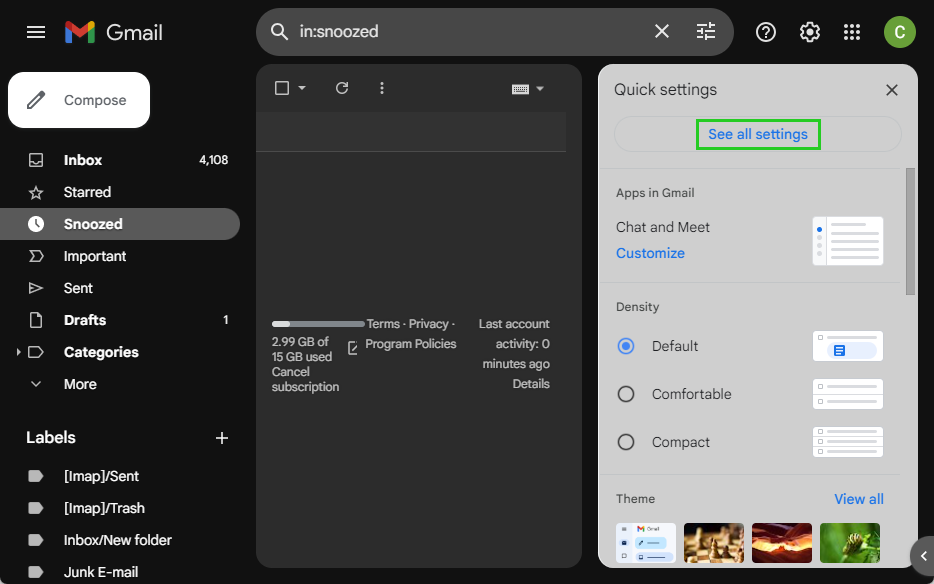
Task: Clear the search with the X icon
Action: click(662, 32)
